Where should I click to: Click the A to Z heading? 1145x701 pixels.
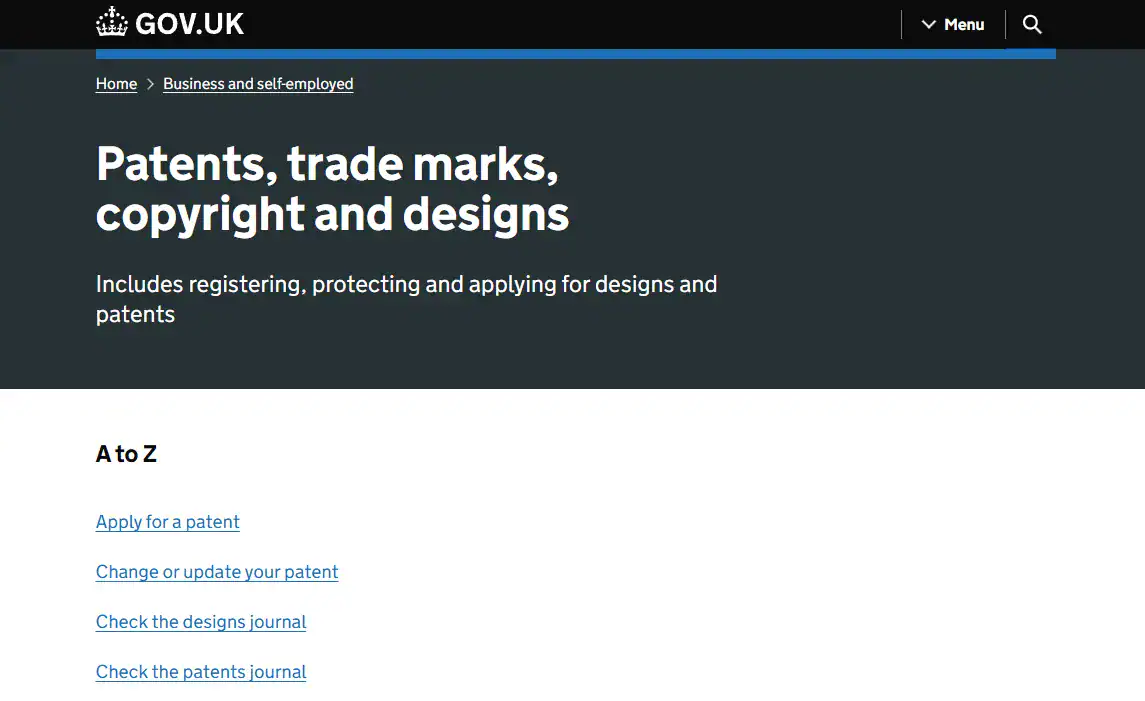coord(126,454)
